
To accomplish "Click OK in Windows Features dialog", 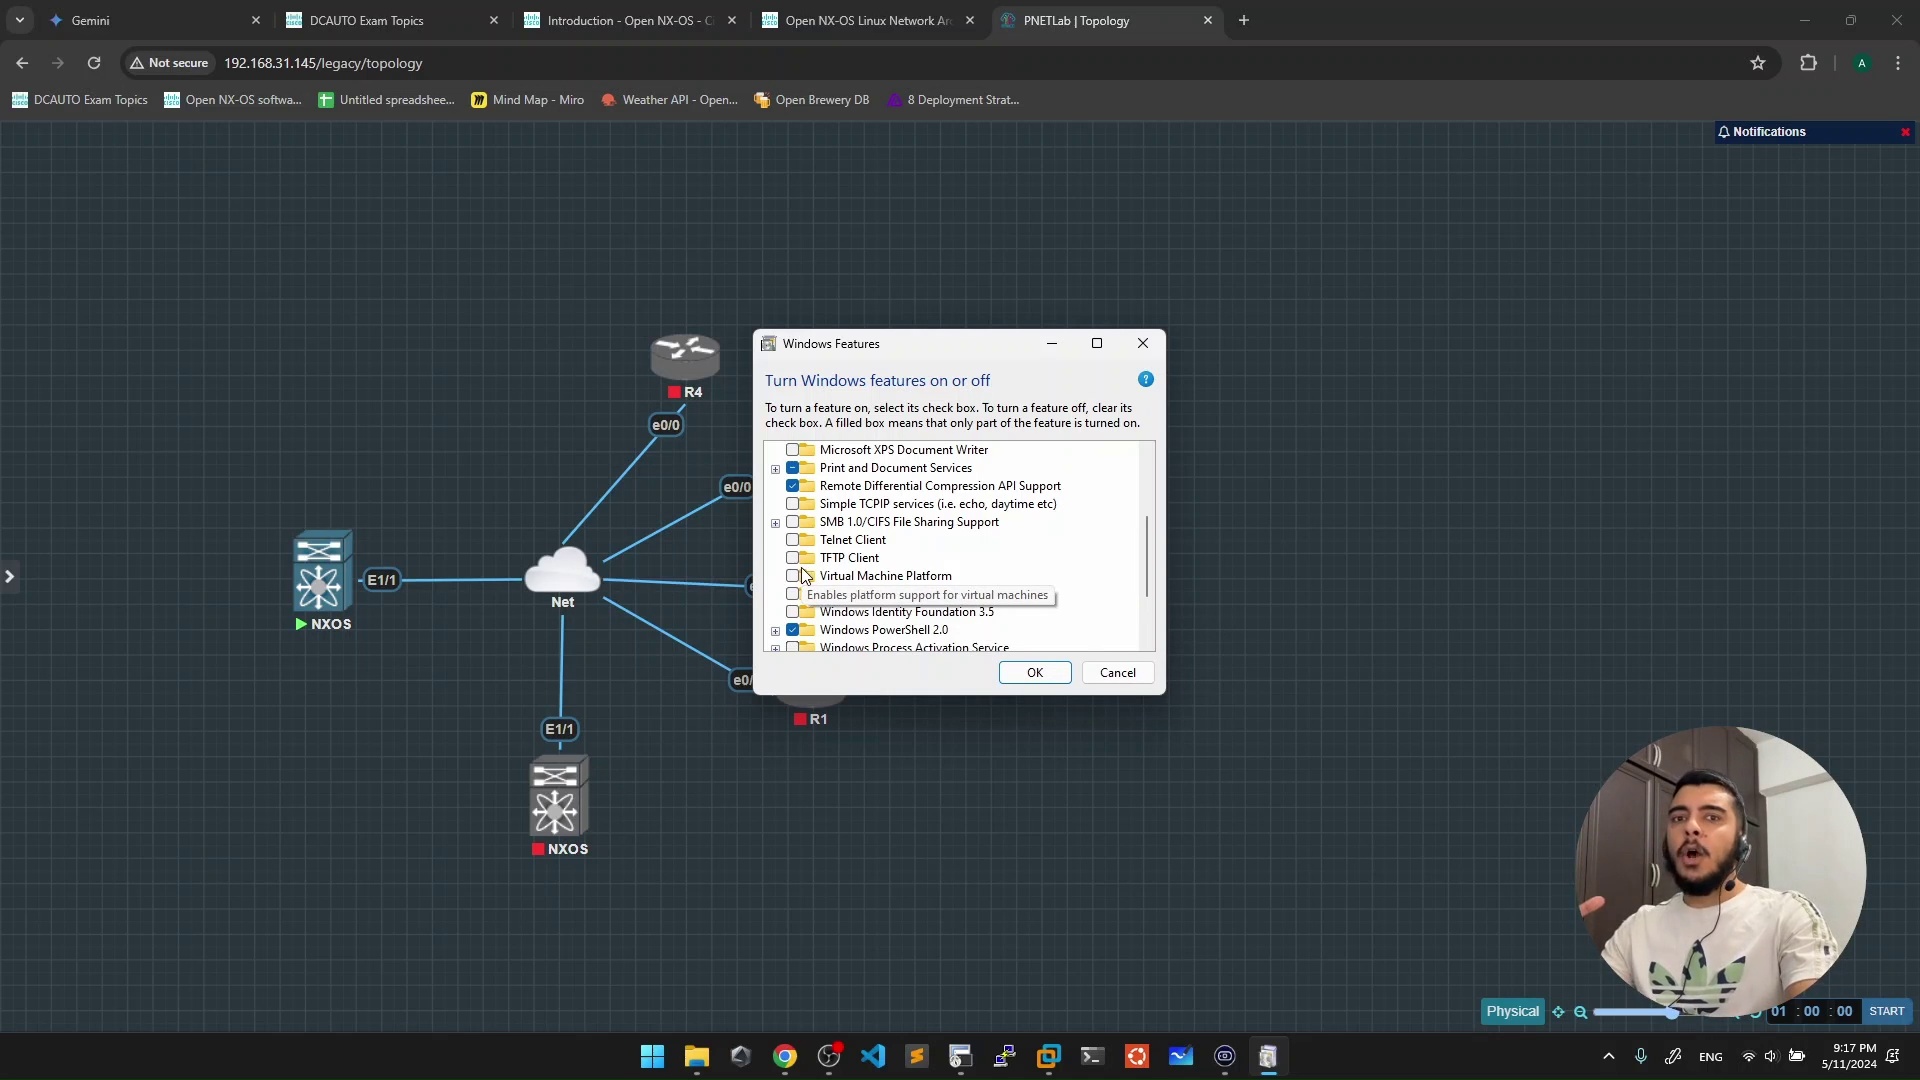I will point(1035,673).
